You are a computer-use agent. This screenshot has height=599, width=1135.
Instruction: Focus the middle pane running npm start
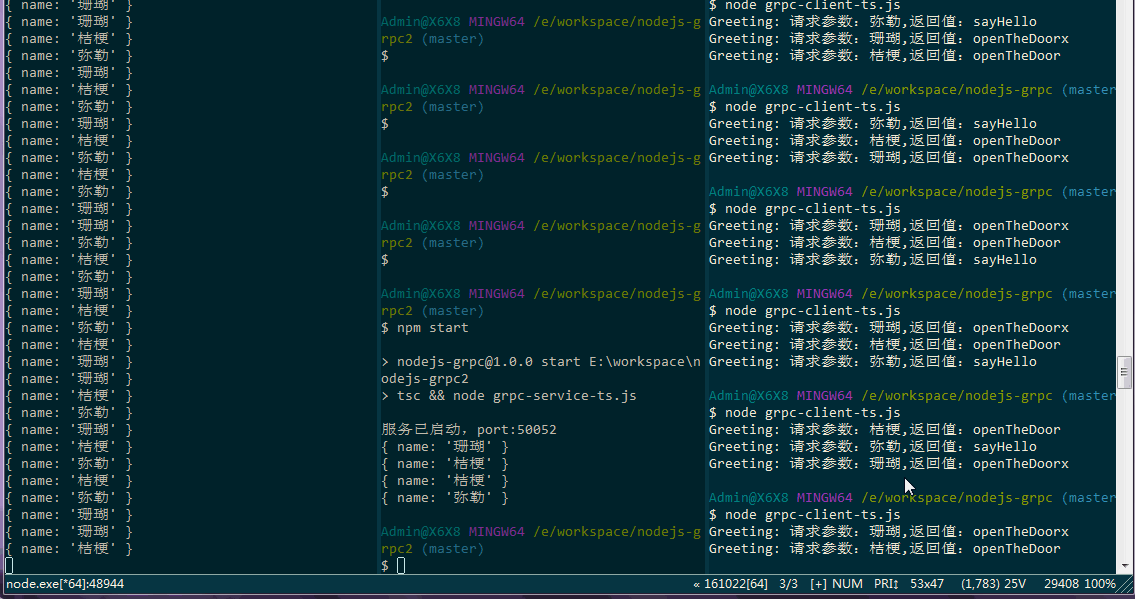point(500,400)
